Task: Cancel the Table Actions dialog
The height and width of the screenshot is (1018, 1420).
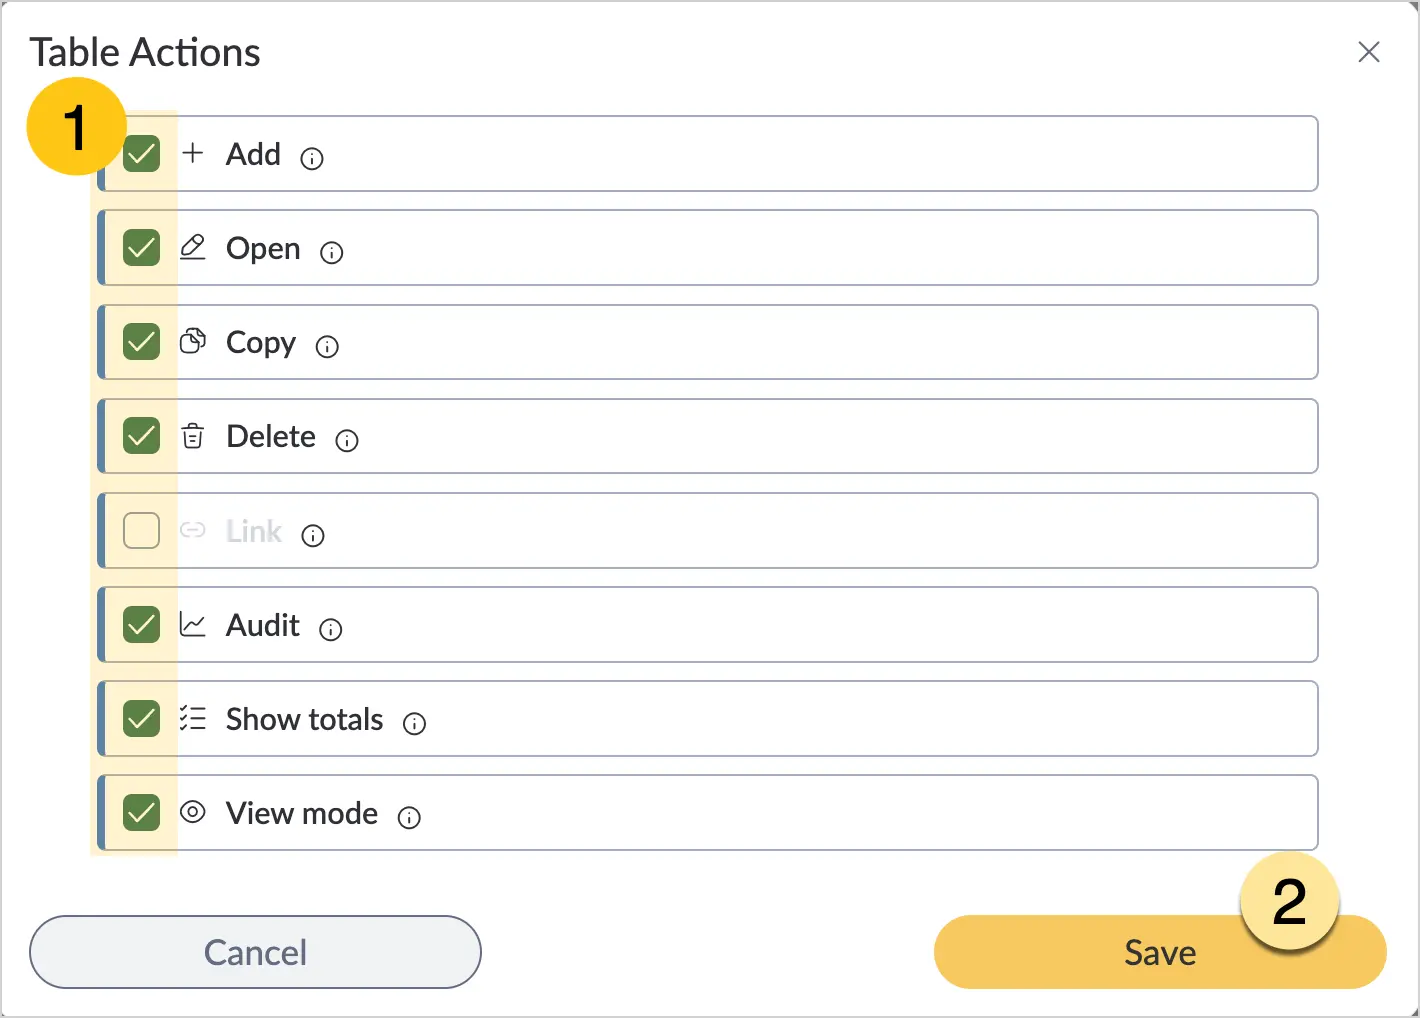Action: click(255, 952)
